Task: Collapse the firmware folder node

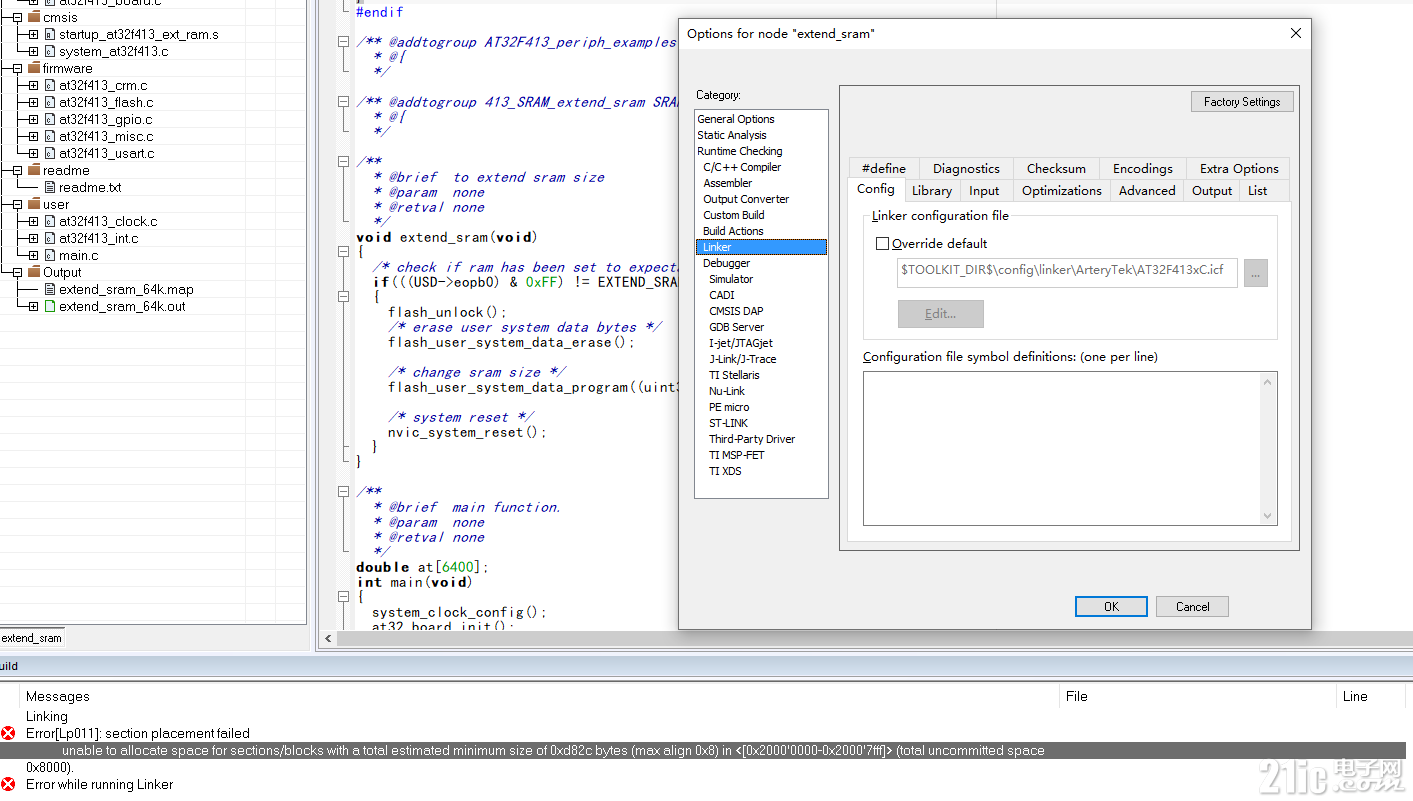Action: [17, 68]
